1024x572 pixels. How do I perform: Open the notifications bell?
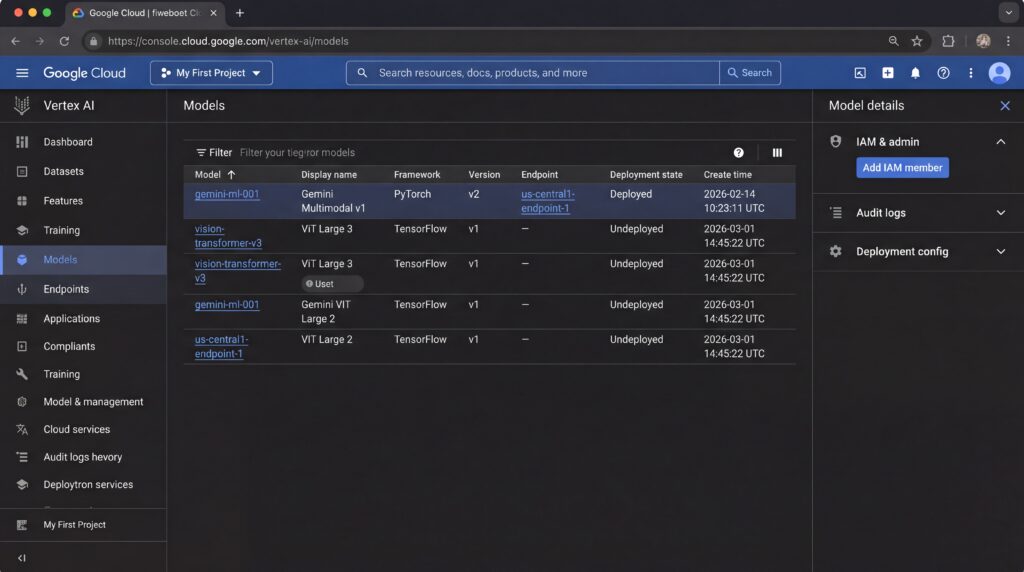click(915, 73)
